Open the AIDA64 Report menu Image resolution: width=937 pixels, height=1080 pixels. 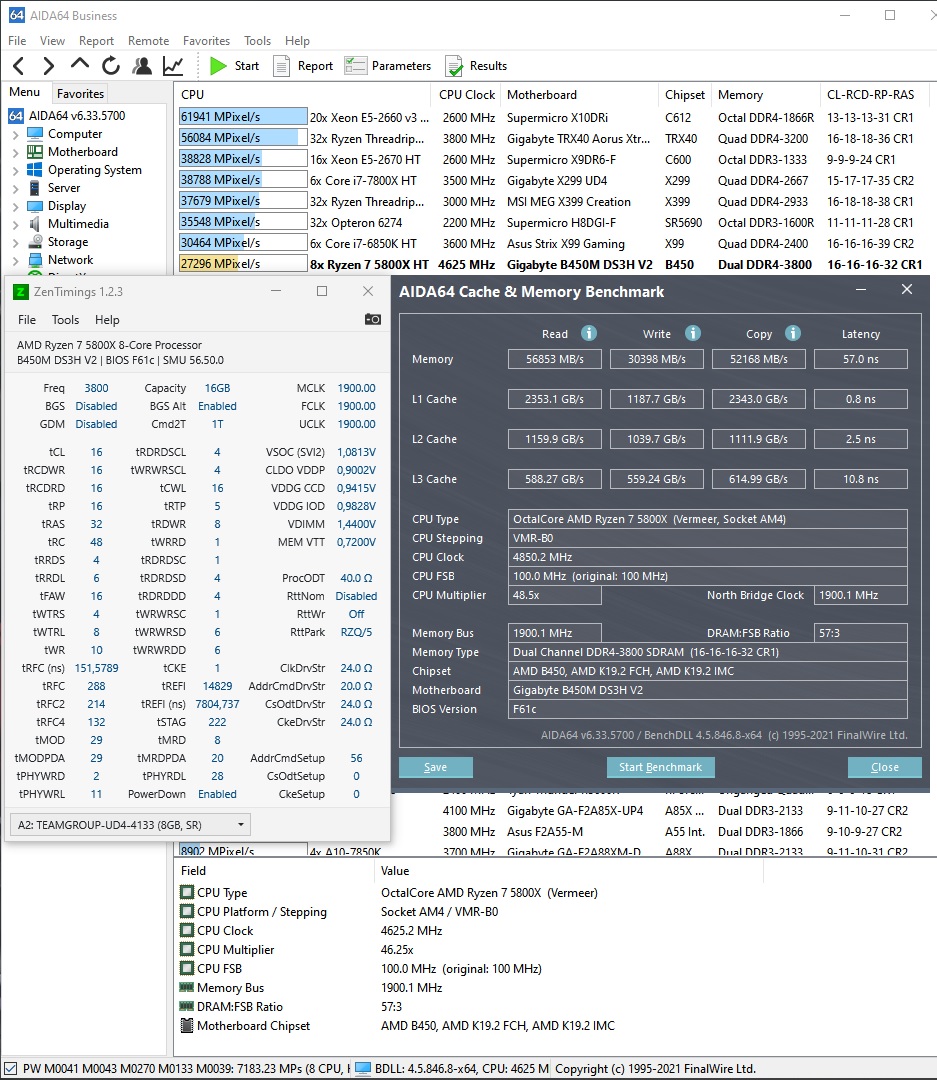pos(96,41)
